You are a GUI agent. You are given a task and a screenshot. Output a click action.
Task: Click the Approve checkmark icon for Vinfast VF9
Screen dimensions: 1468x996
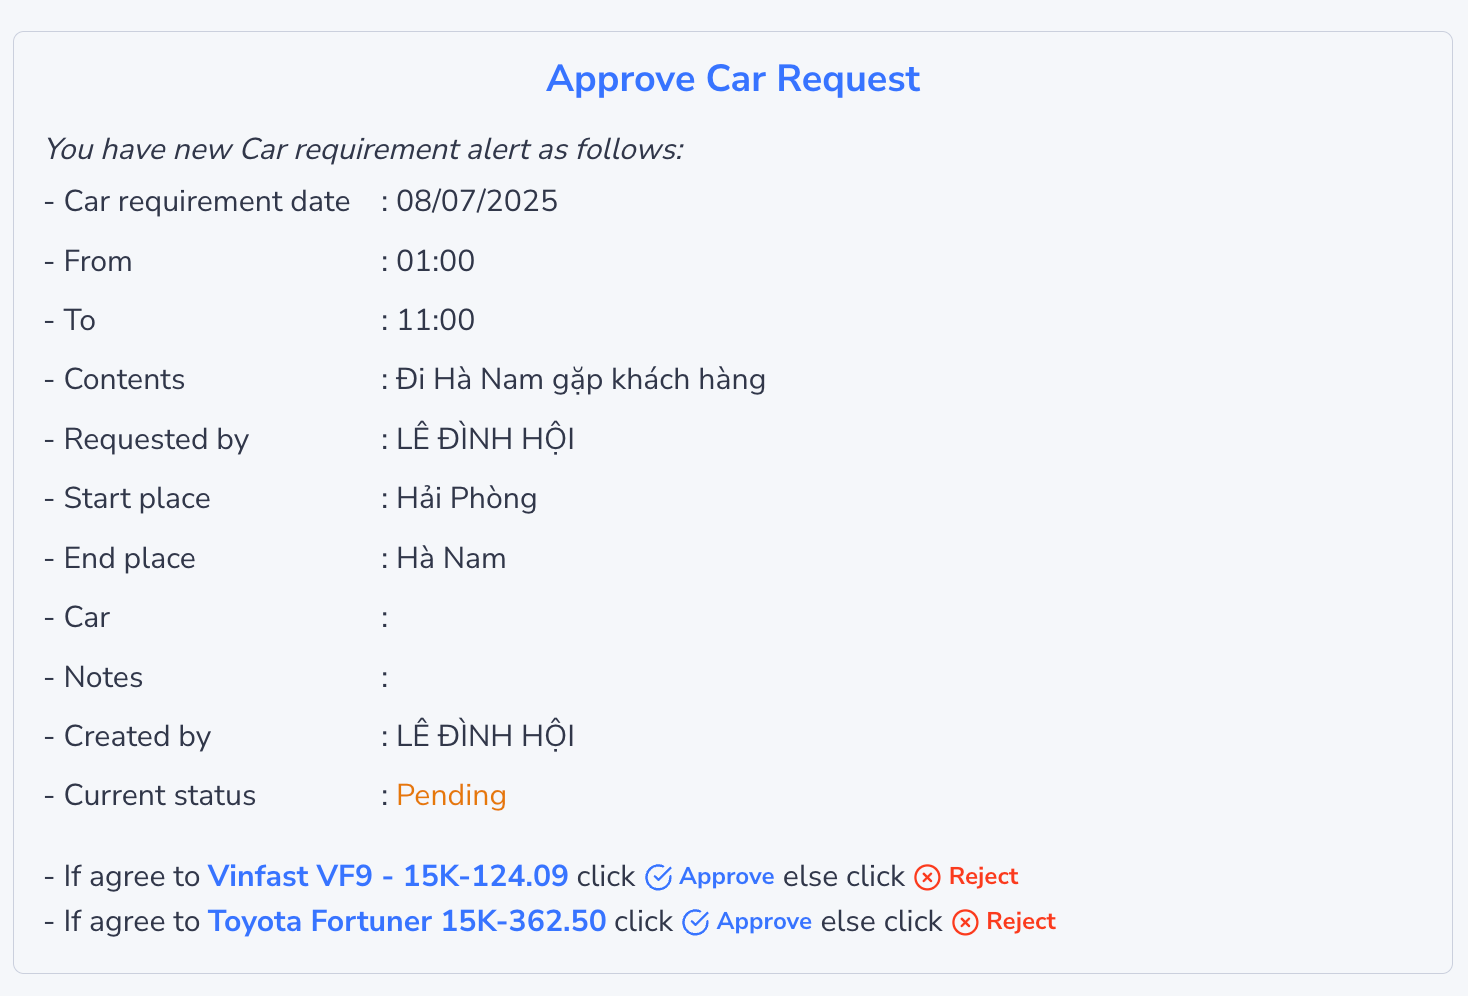click(x=658, y=877)
